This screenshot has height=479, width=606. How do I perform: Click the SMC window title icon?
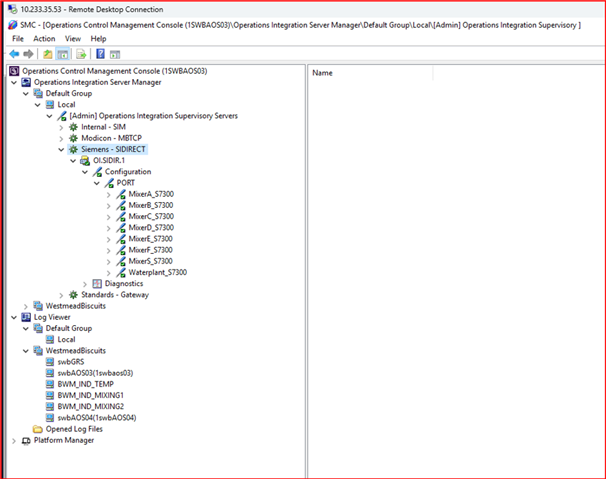13,25
